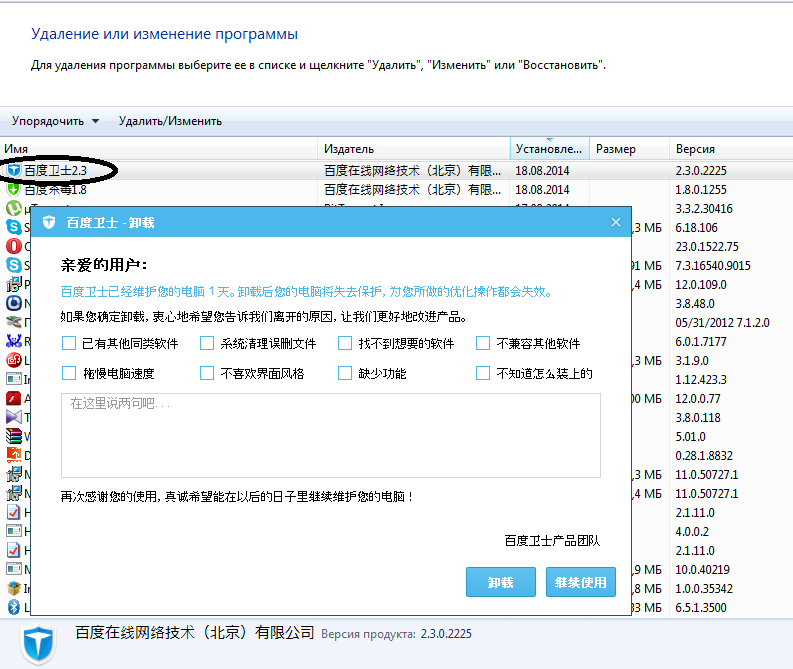Click the orange icon in row 0.28.1.8832
Image resolution: width=793 pixels, height=669 pixels.
[14, 455]
